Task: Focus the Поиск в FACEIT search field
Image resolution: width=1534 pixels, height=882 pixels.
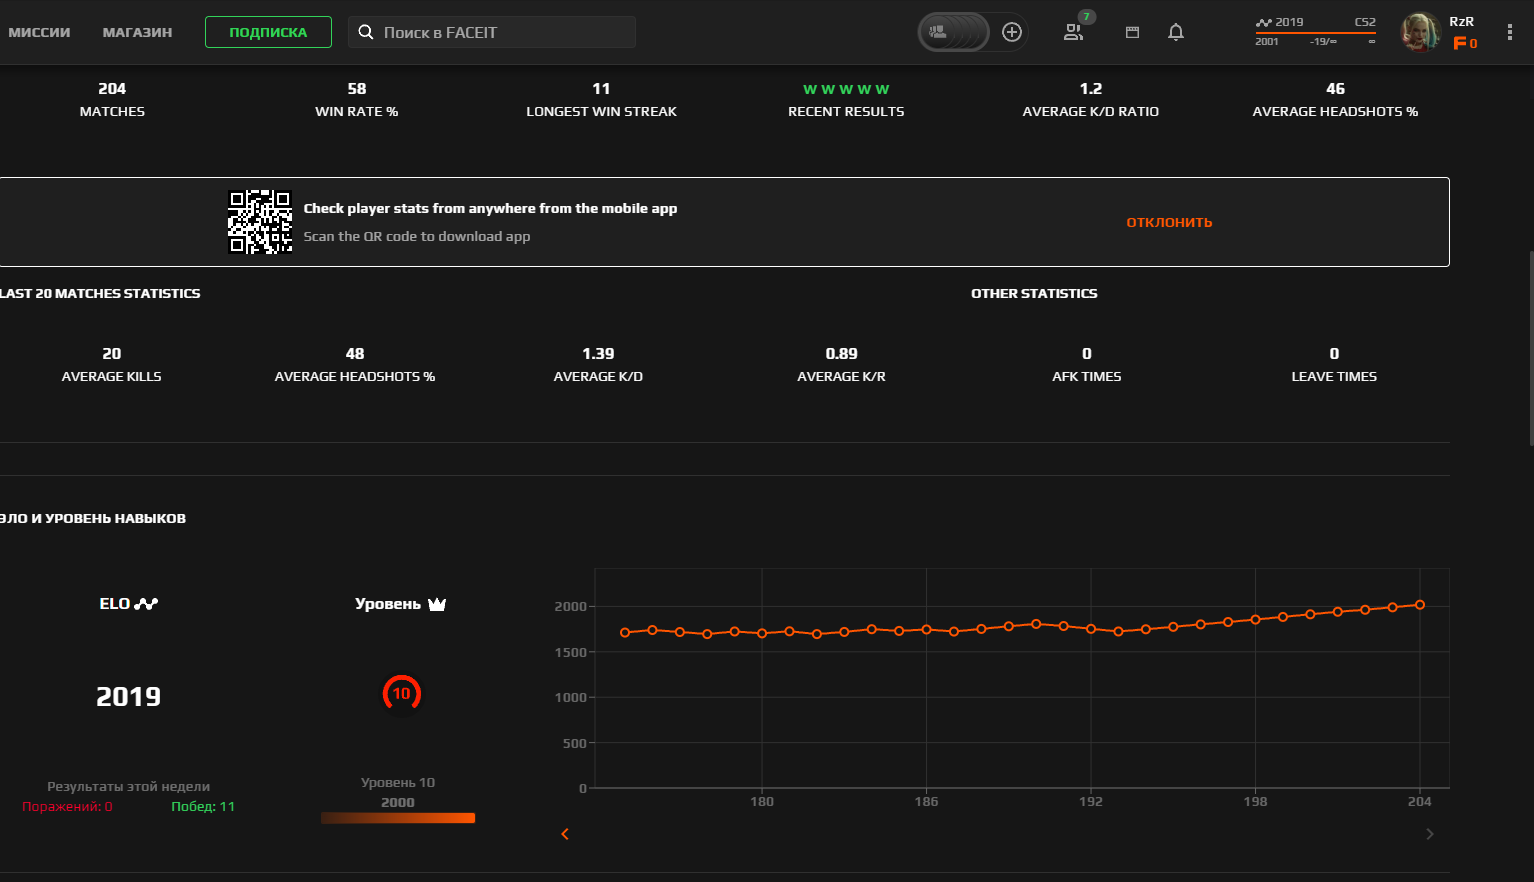Action: click(492, 32)
